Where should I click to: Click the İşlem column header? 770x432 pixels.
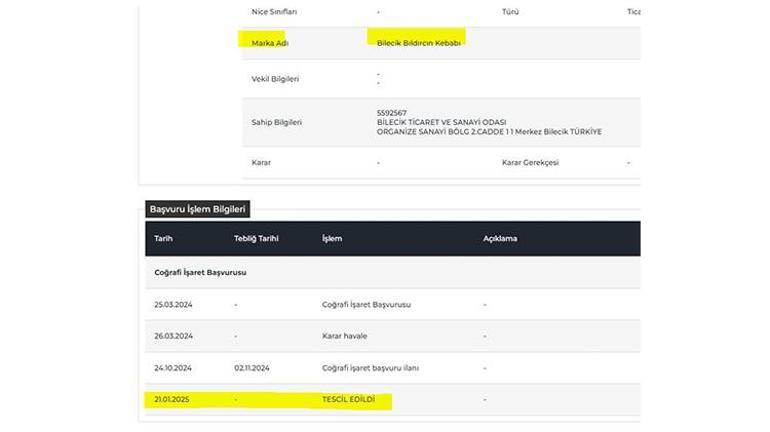click(332, 239)
